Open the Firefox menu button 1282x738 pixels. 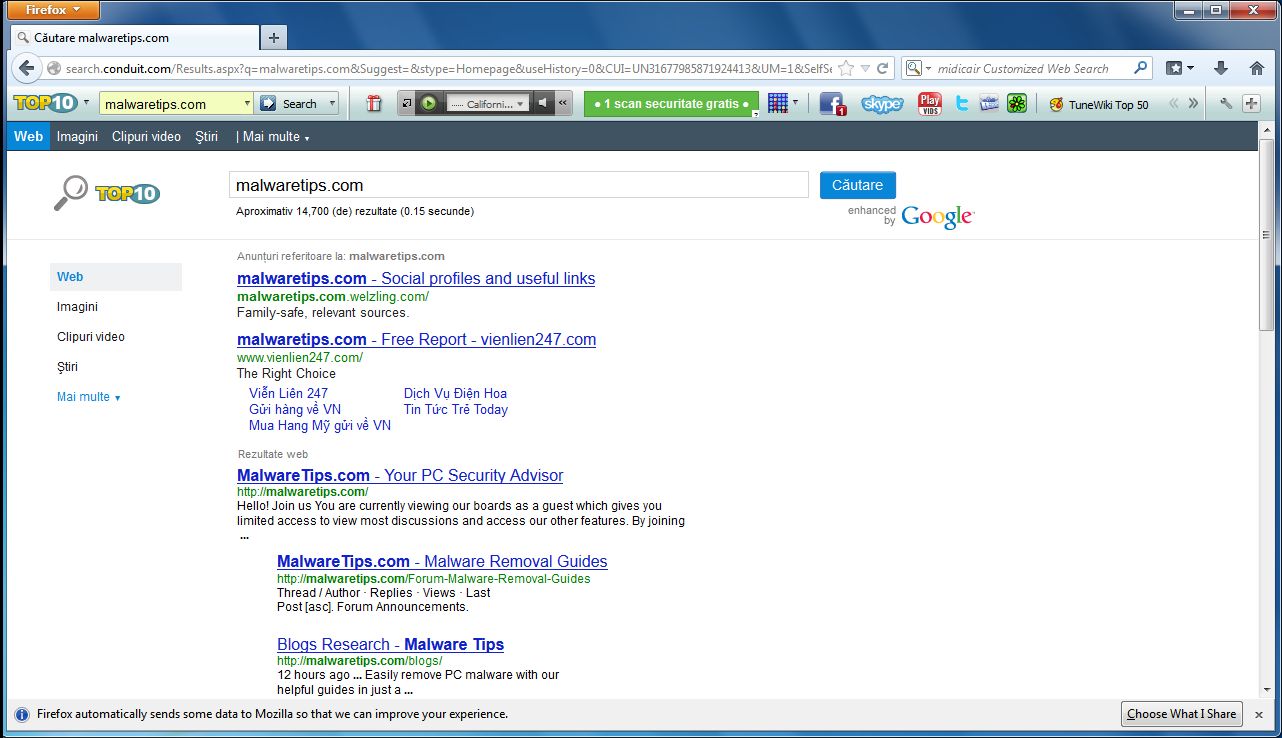pyautogui.click(x=53, y=10)
